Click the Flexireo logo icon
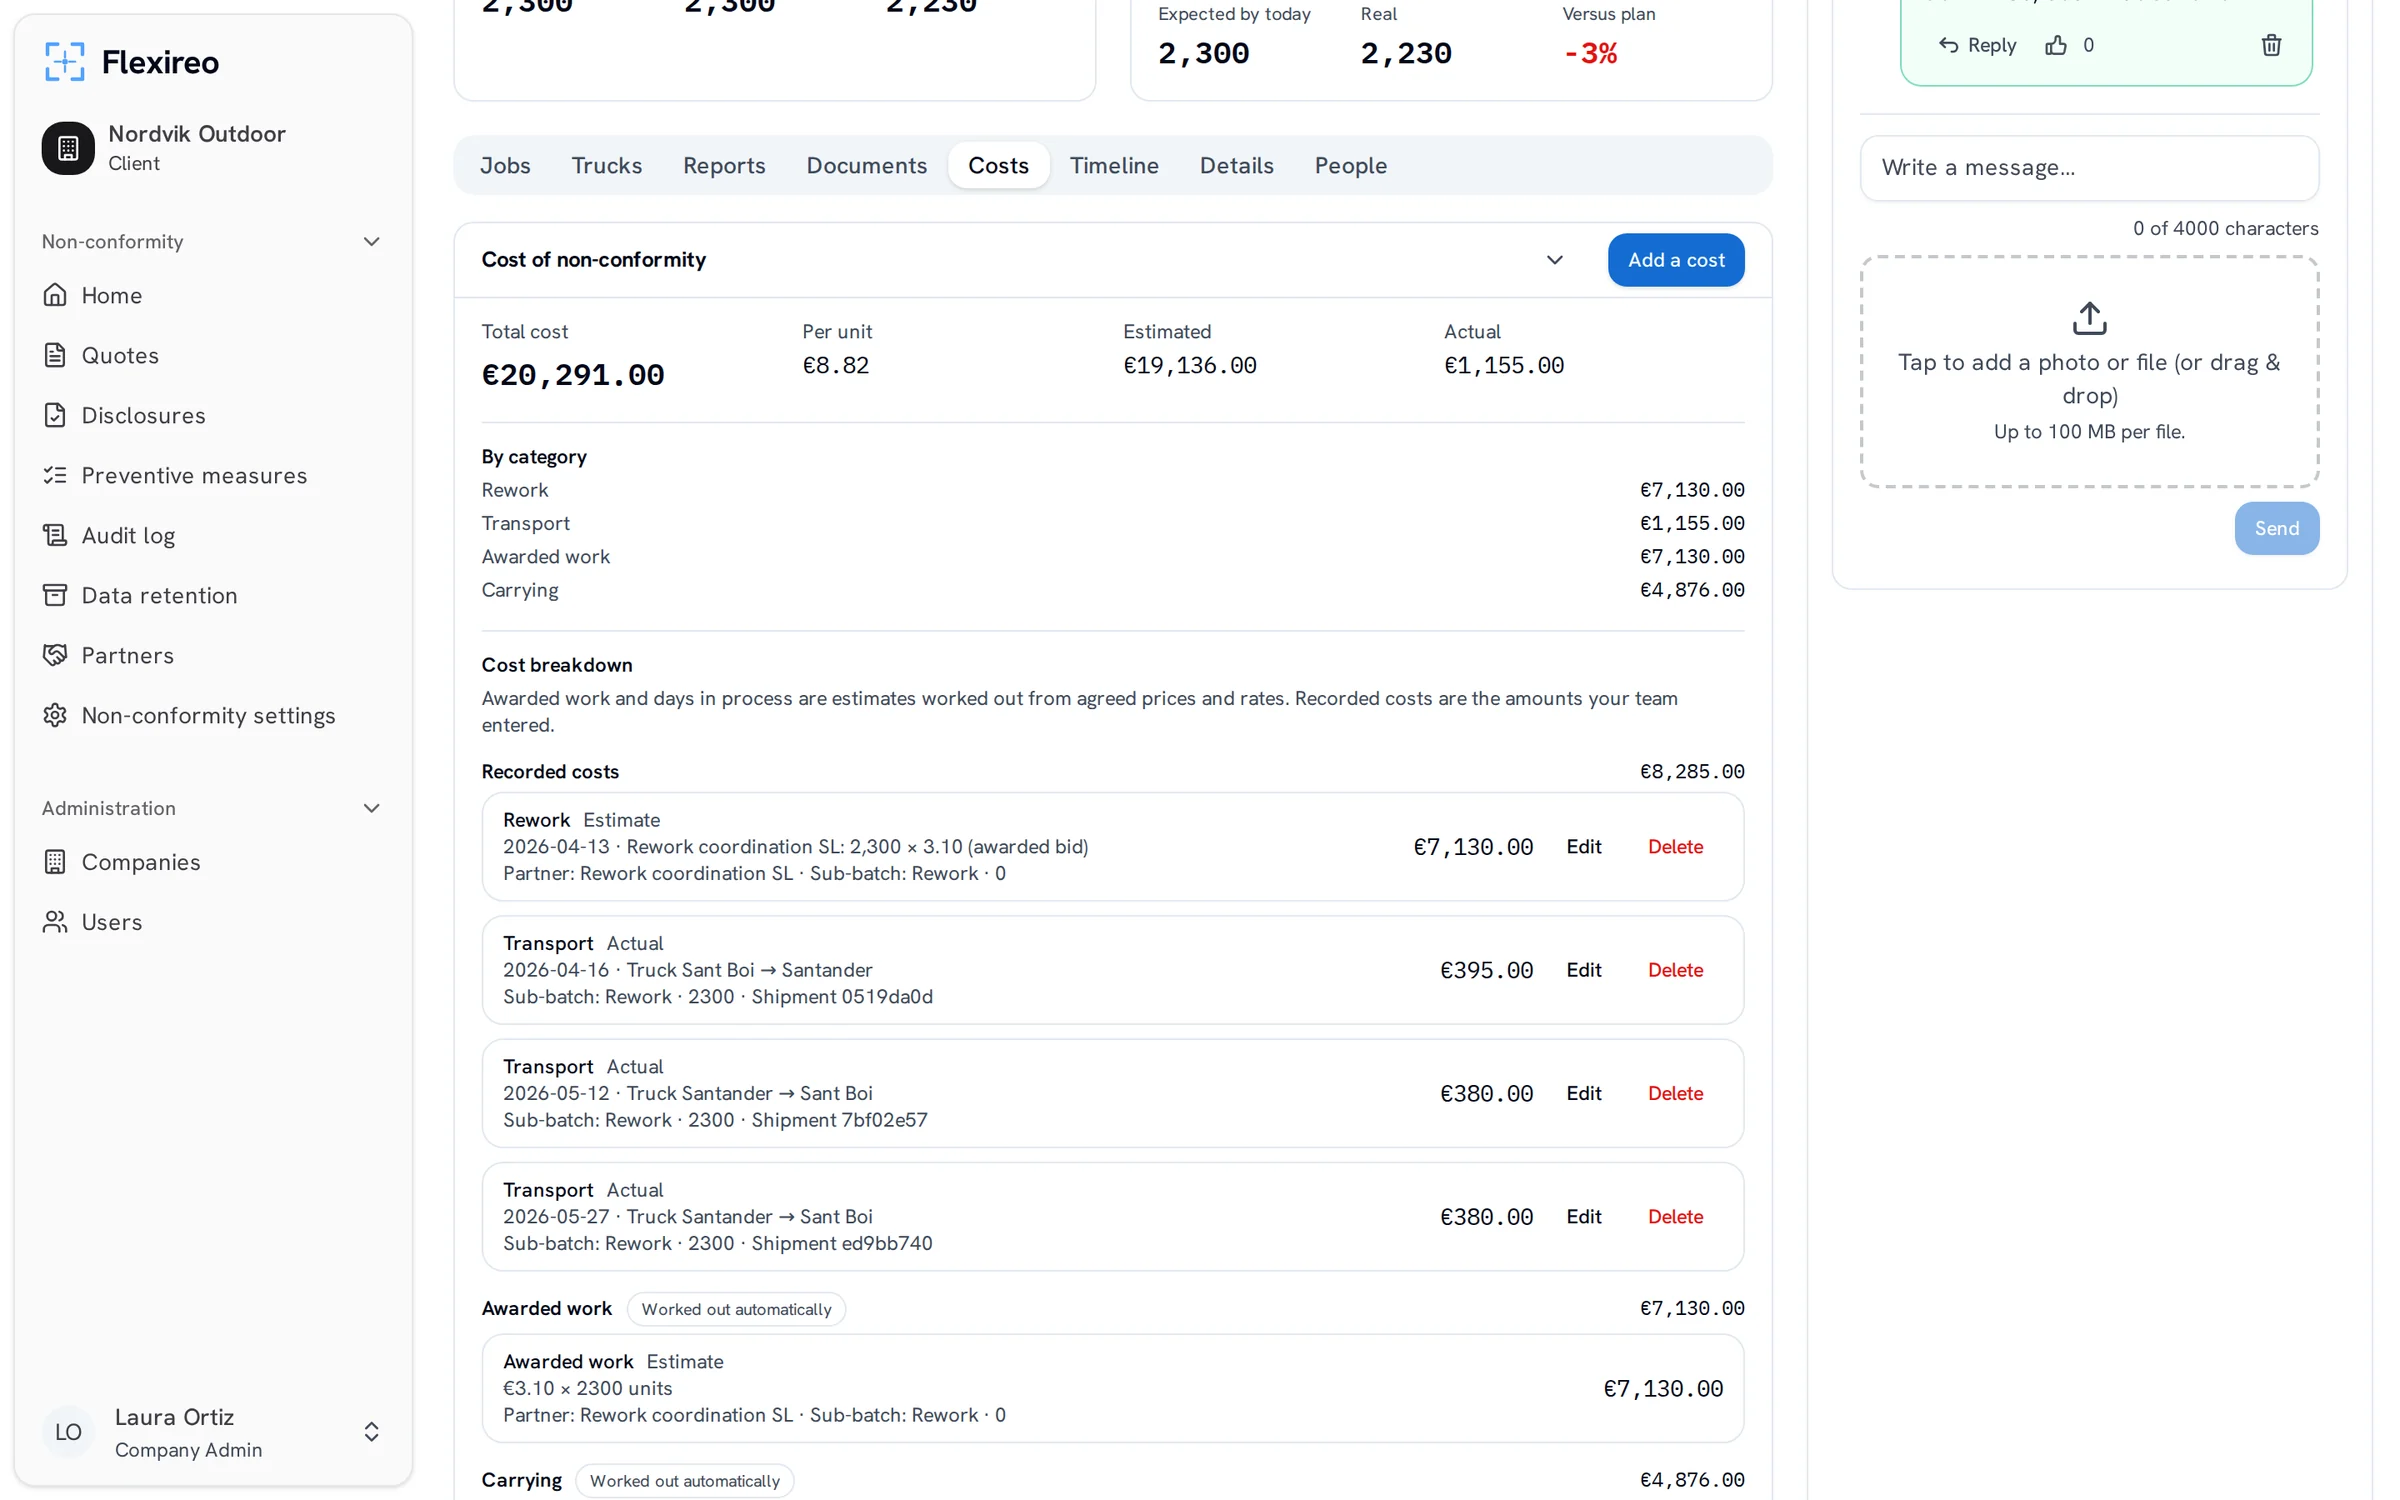The width and height of the screenshot is (2400, 1500). [x=65, y=62]
